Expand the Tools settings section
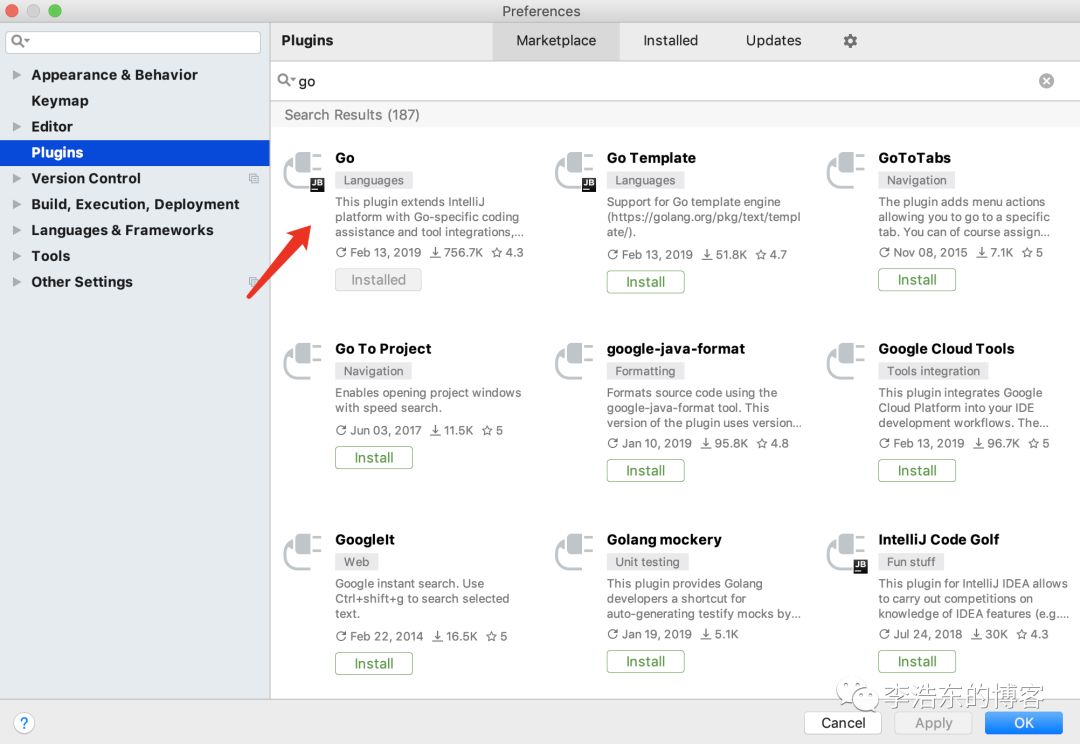The image size is (1080, 744). pyautogui.click(x=17, y=256)
